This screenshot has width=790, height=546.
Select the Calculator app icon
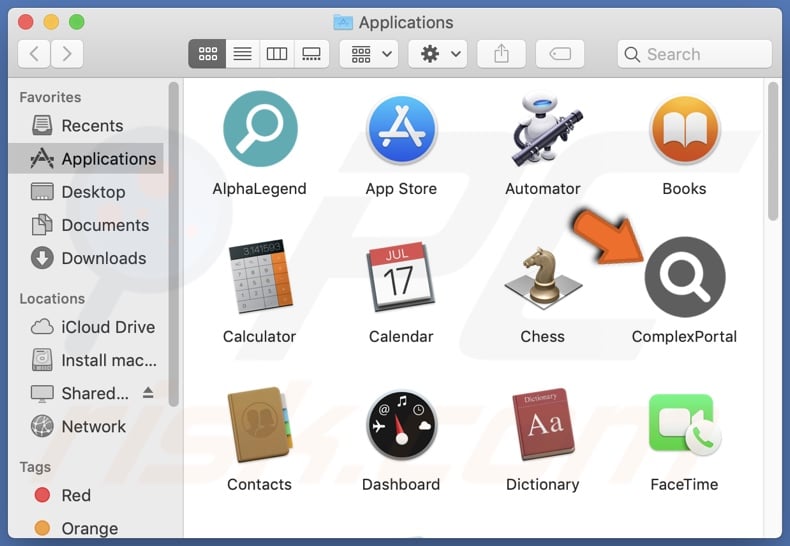[260, 275]
